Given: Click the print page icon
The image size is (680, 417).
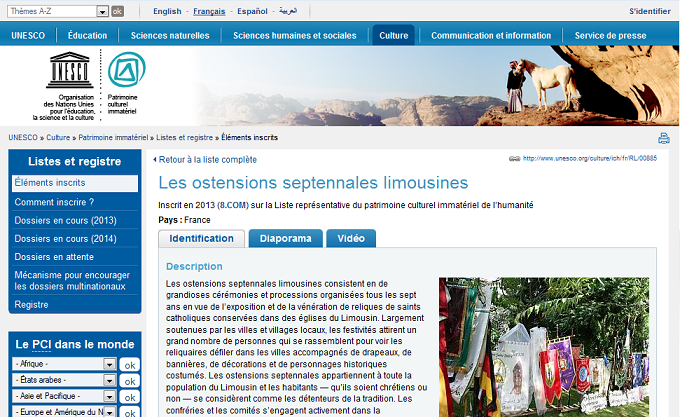Looking at the screenshot, I should tap(663, 138).
